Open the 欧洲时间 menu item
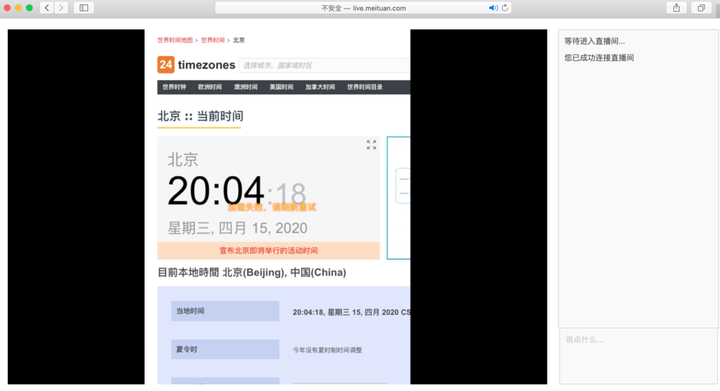720x391 pixels. (x=210, y=87)
